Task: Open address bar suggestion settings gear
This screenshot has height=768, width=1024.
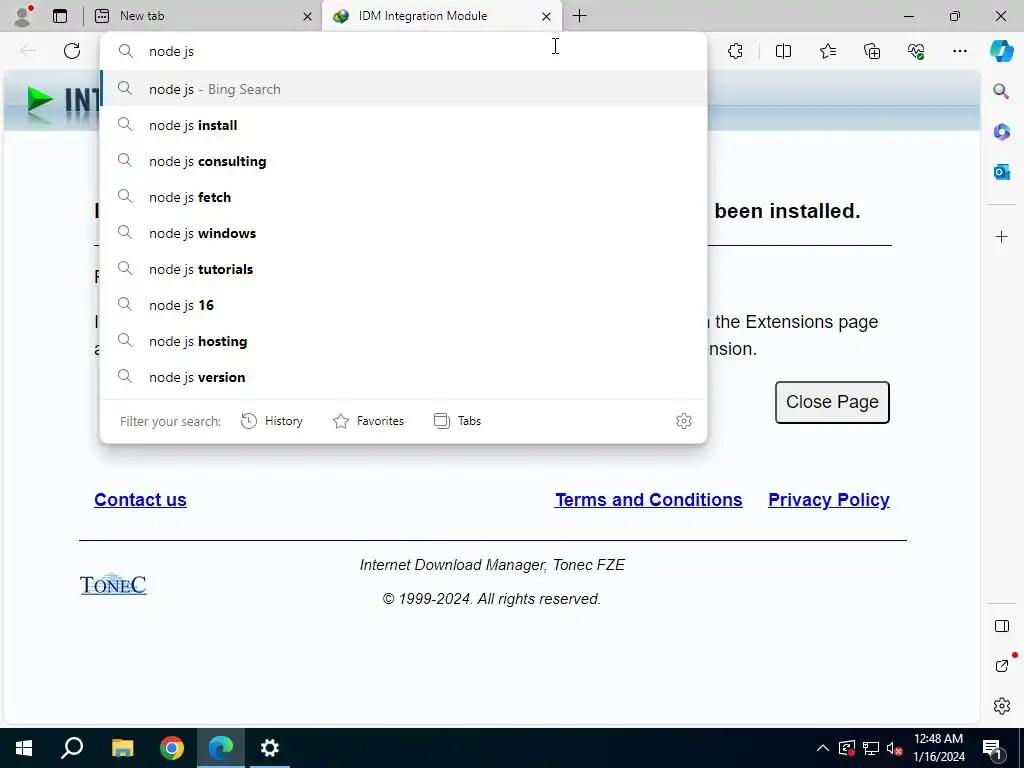Action: (x=684, y=421)
